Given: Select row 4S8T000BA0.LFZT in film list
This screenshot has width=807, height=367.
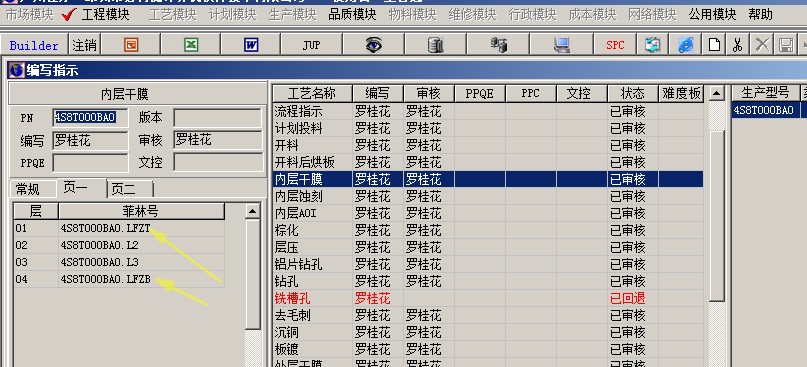Looking at the screenshot, I should pyautogui.click(x=119, y=229).
